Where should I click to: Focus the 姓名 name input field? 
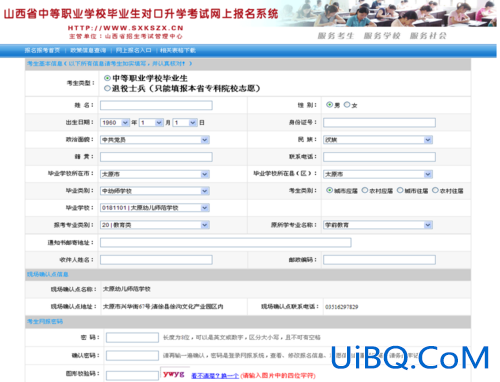[x=156, y=105]
